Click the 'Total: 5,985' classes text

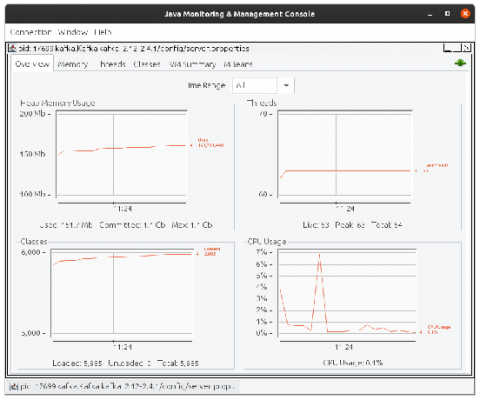point(178,363)
